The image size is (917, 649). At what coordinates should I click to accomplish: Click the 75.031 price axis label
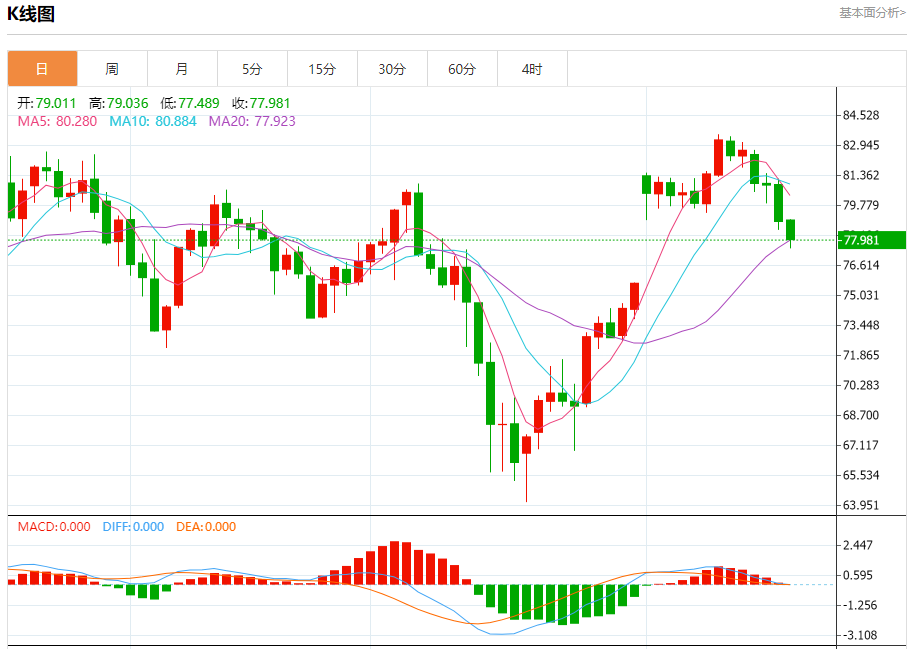pos(861,295)
